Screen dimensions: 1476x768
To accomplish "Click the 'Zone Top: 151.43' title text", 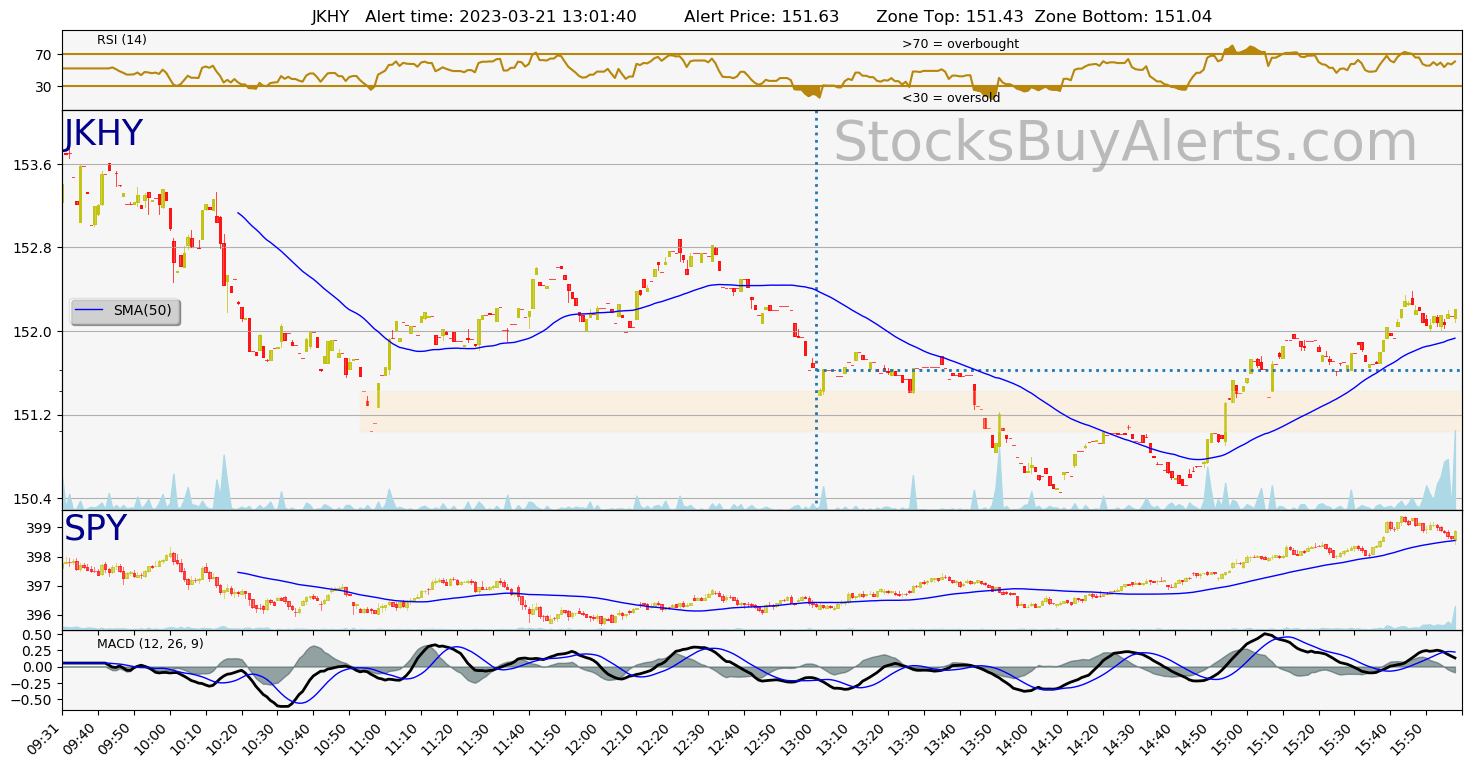I will point(950,16).
